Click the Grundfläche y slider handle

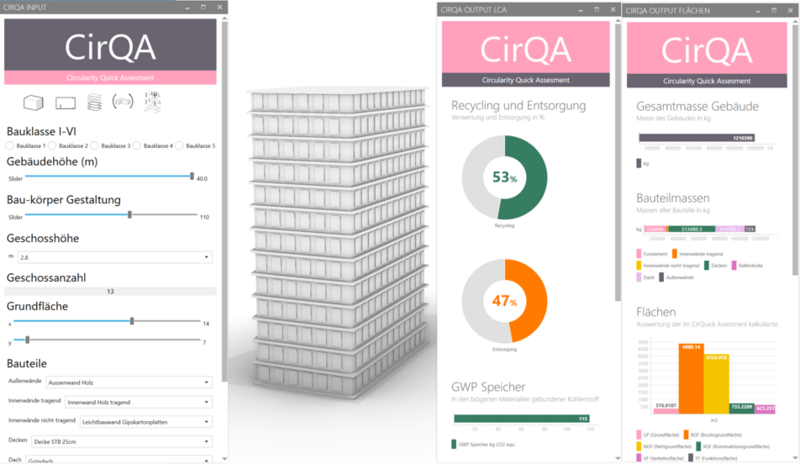(x=28, y=339)
